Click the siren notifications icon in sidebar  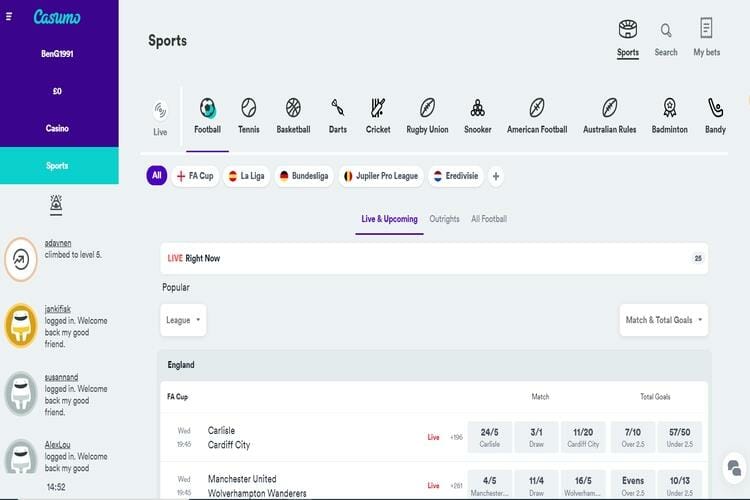point(56,204)
